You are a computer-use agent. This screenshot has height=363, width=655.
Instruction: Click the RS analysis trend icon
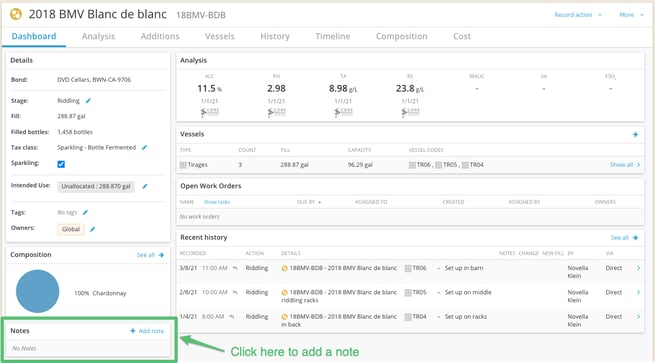(x=410, y=112)
